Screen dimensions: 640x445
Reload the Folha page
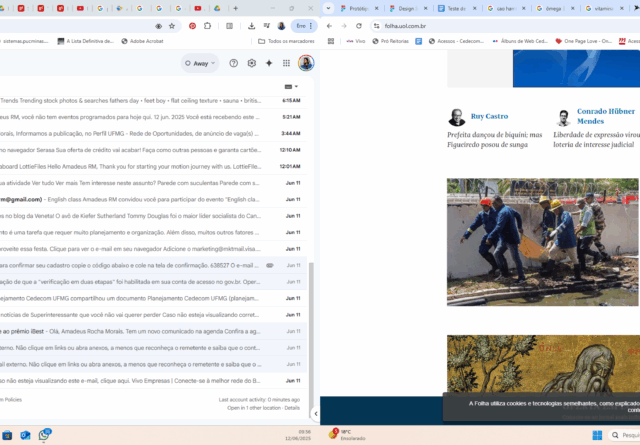click(x=358, y=26)
